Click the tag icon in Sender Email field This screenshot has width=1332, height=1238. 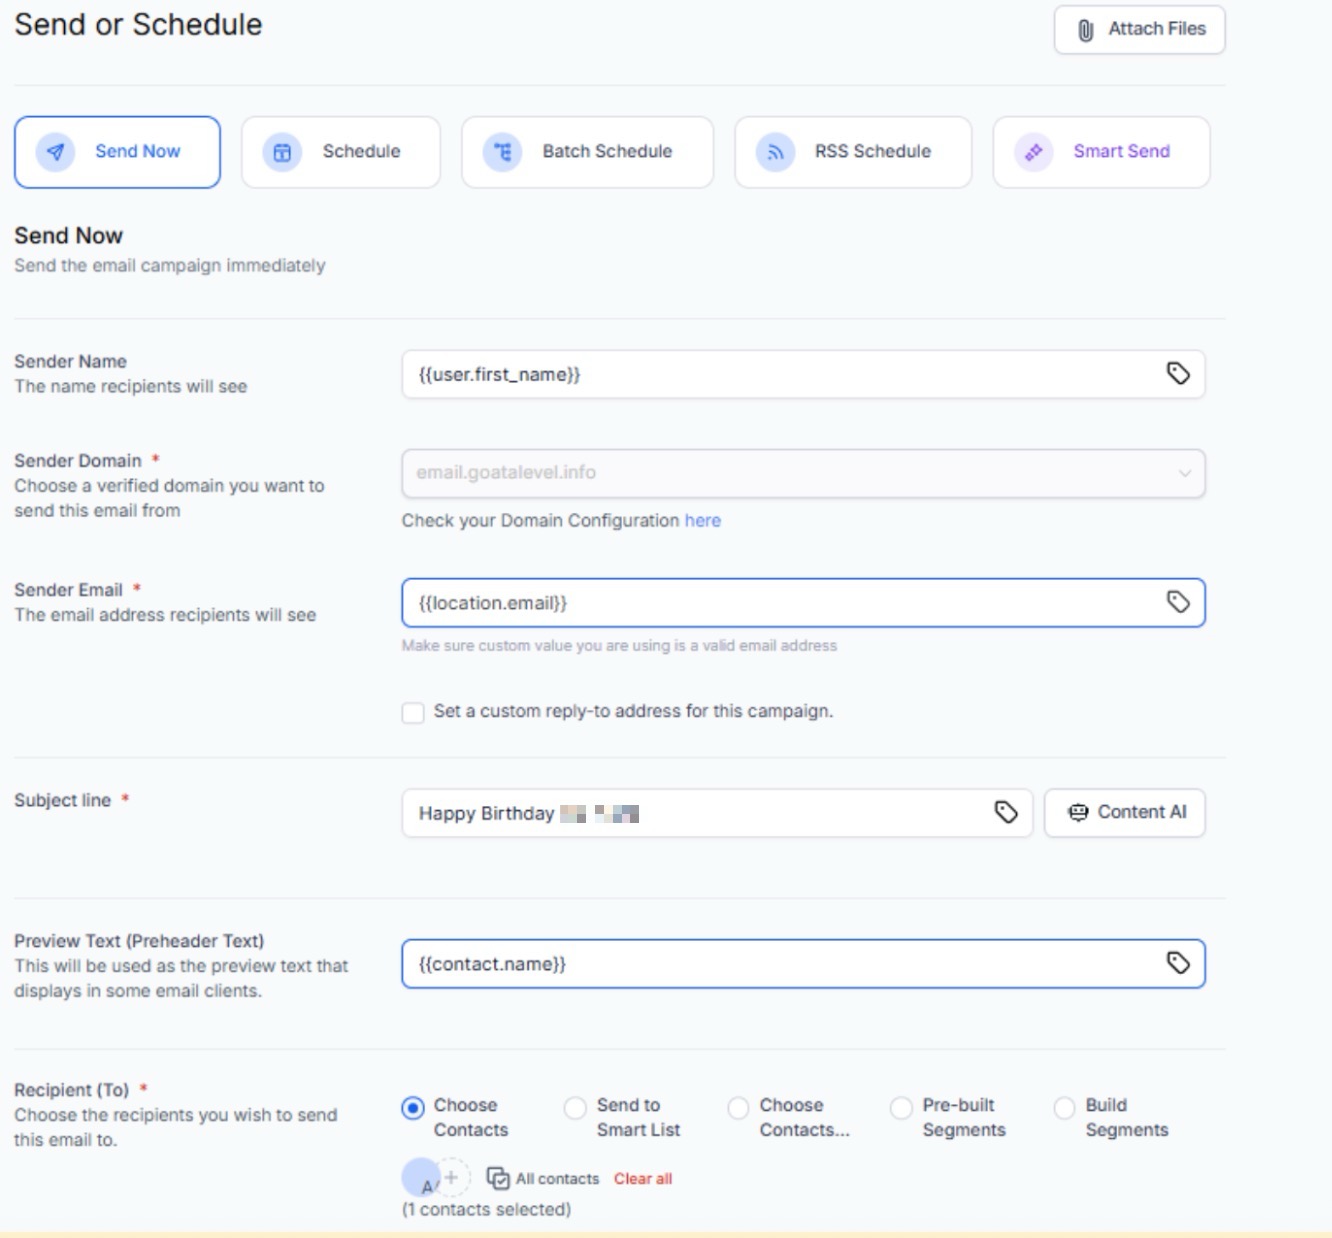[1178, 602]
